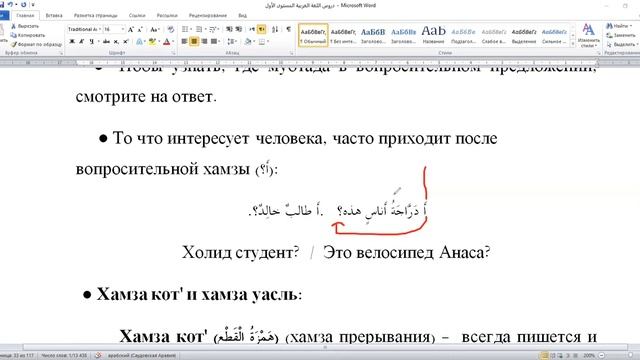This screenshot has height=360, width=640.
Task: Click the highlighted center alignment icon
Action: (194, 41)
